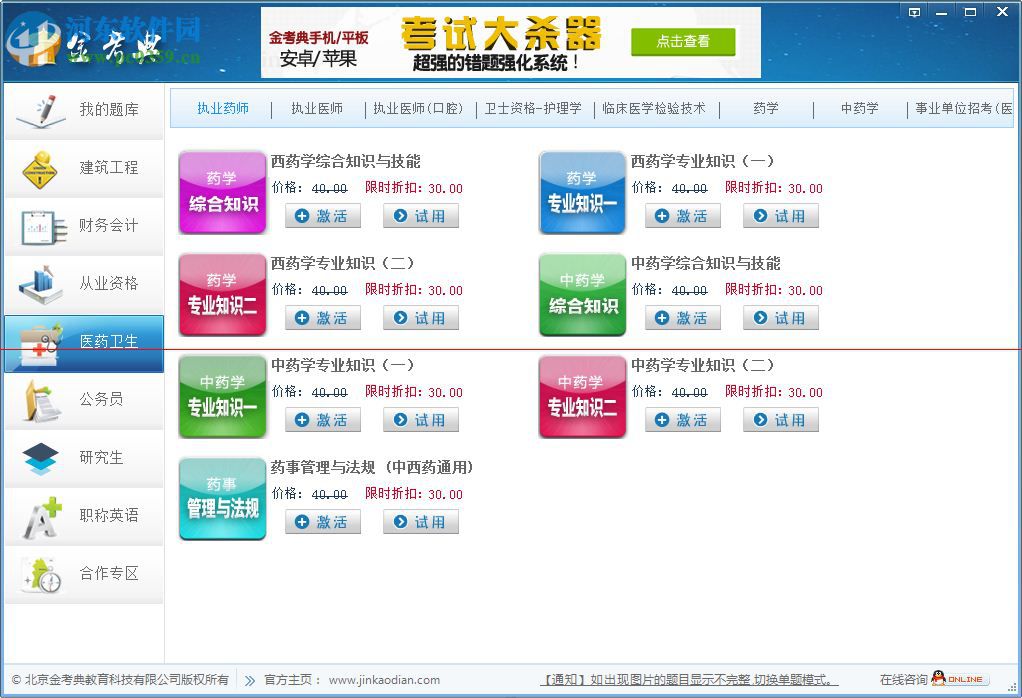Viewport: 1022px width, 698px height.
Task: Open the 药事管理与法规 course thumbnail
Action: tap(222, 498)
